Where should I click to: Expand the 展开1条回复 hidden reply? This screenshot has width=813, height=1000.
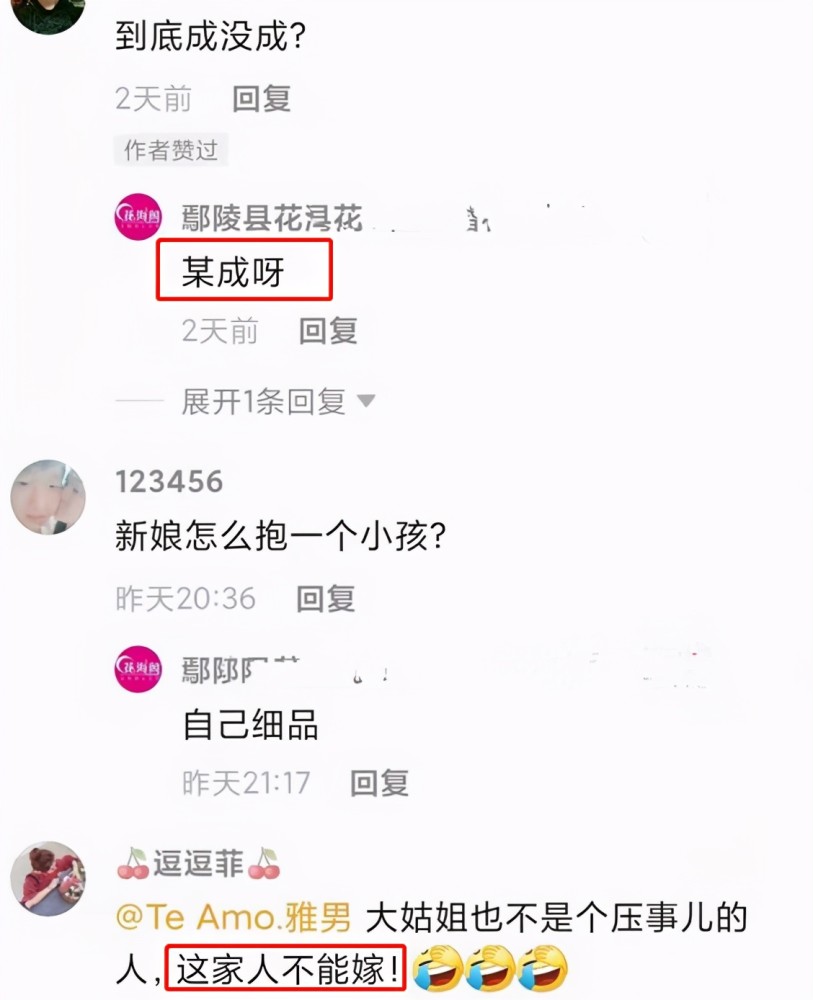263,402
